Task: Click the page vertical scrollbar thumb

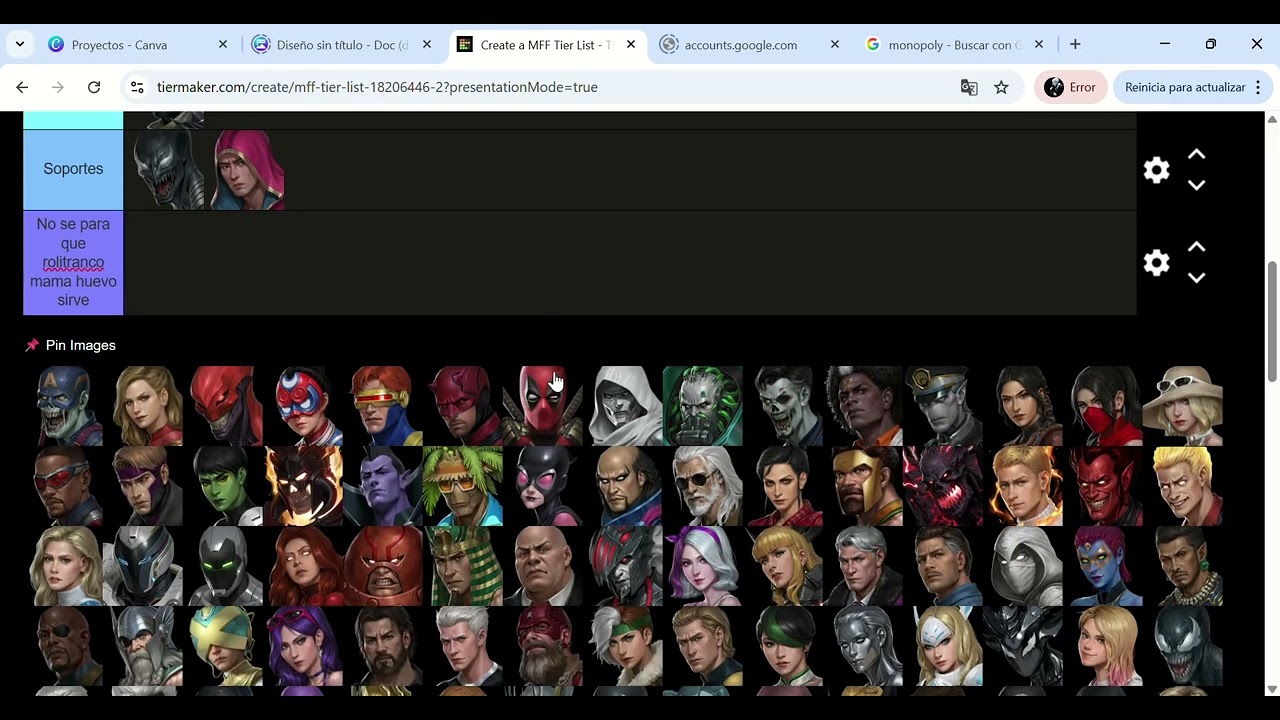Action: tap(1272, 320)
